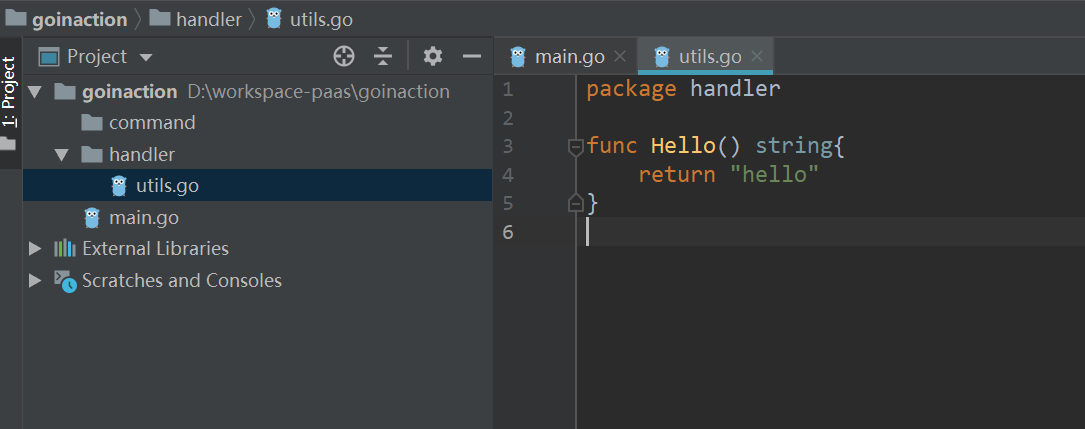Click goinaction breadcrumb in navigation bar
Screen dimensions: 1085x429
click(79, 19)
